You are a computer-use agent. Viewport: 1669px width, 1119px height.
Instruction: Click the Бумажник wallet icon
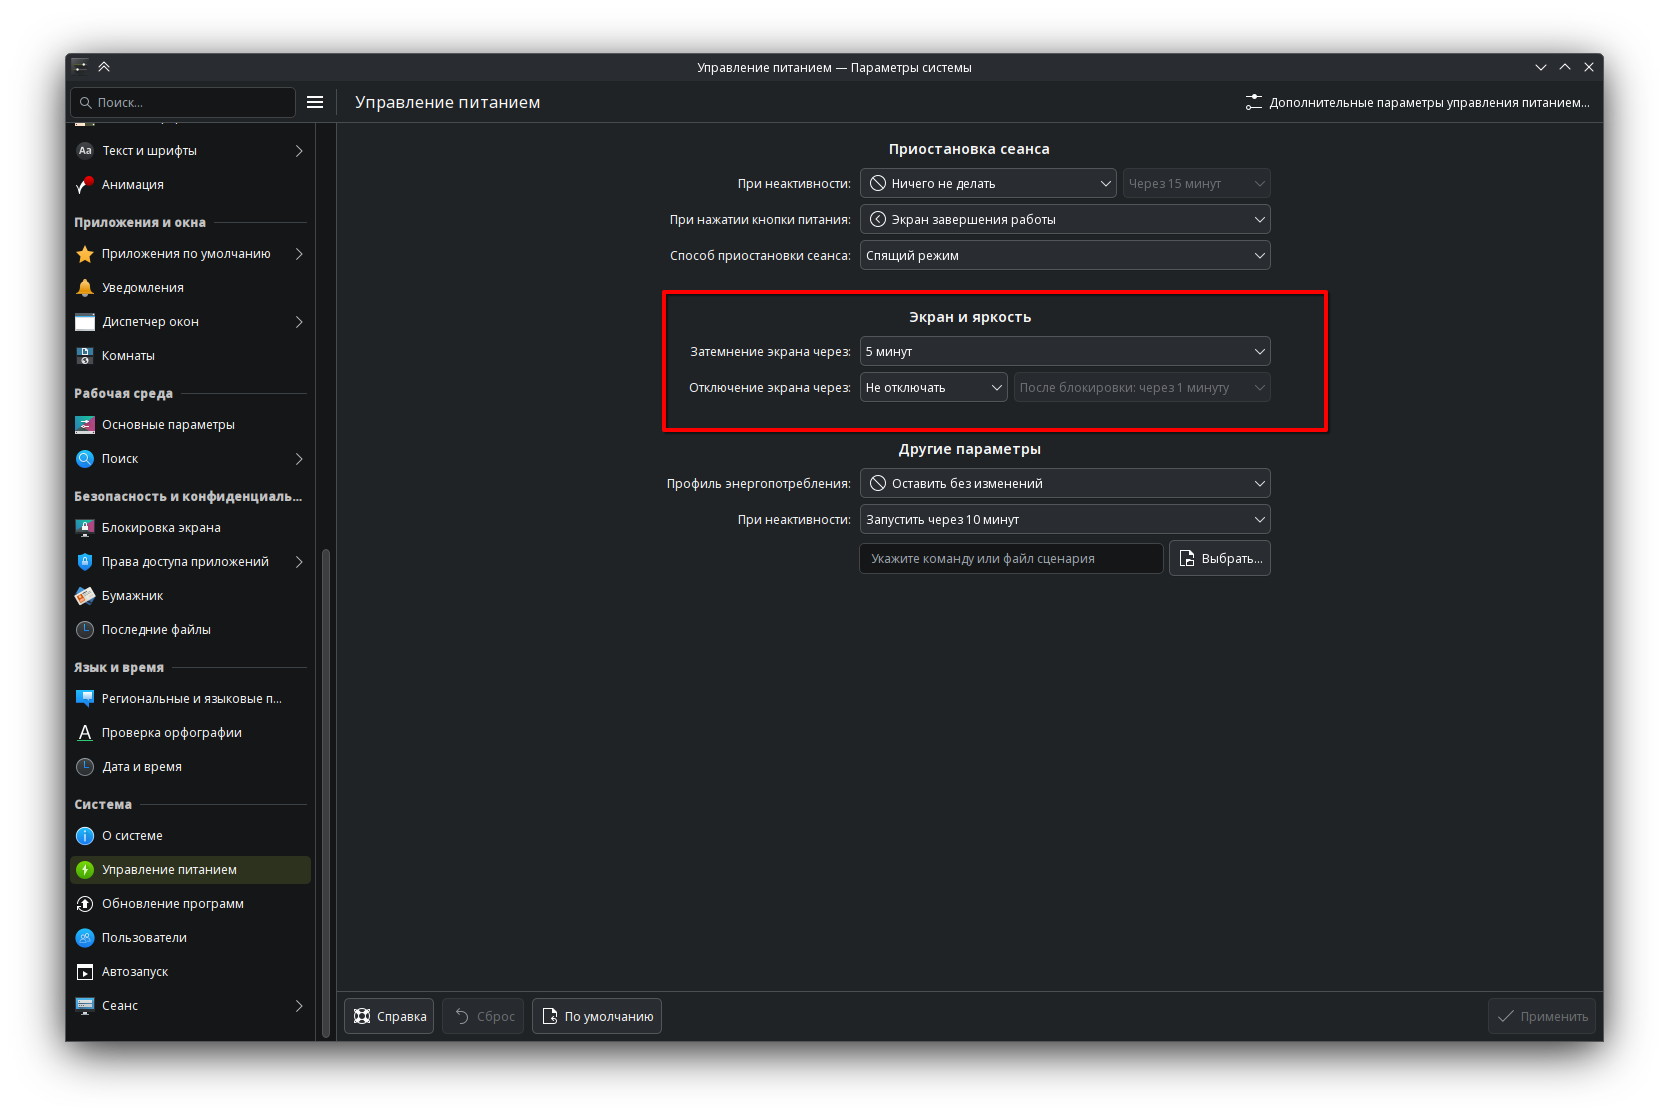(x=85, y=596)
